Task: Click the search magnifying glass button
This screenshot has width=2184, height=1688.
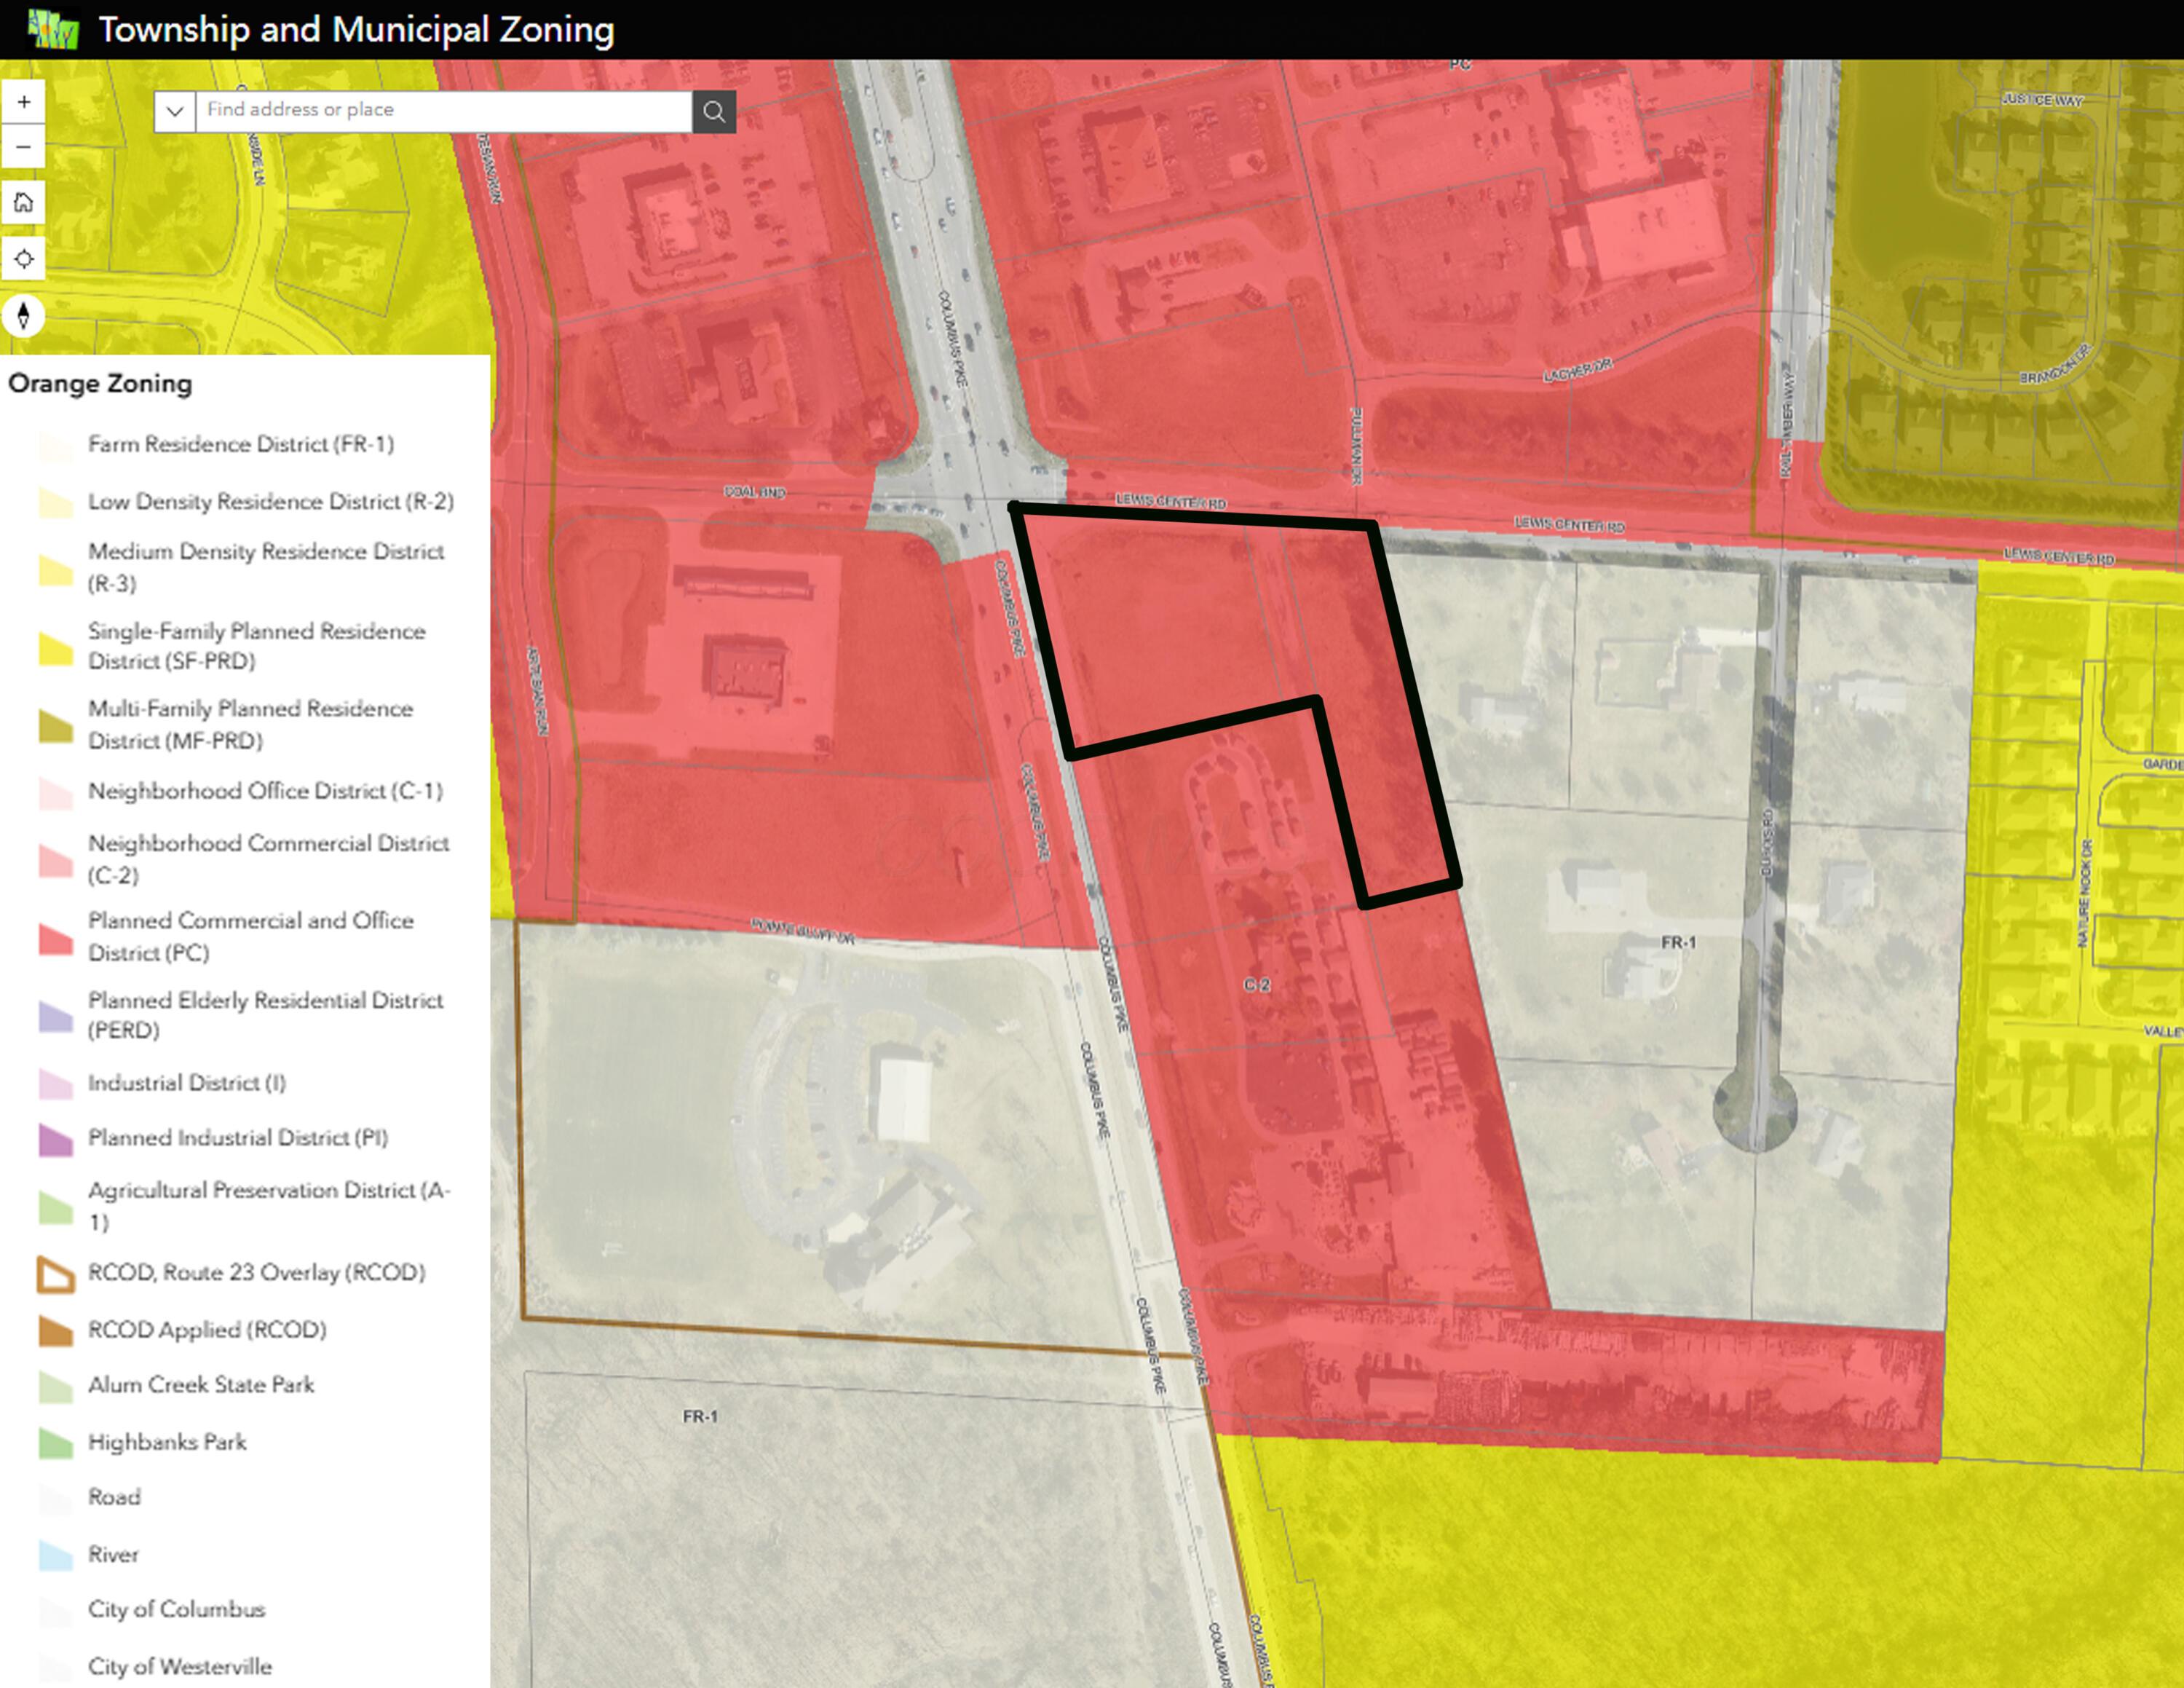Action: [714, 111]
